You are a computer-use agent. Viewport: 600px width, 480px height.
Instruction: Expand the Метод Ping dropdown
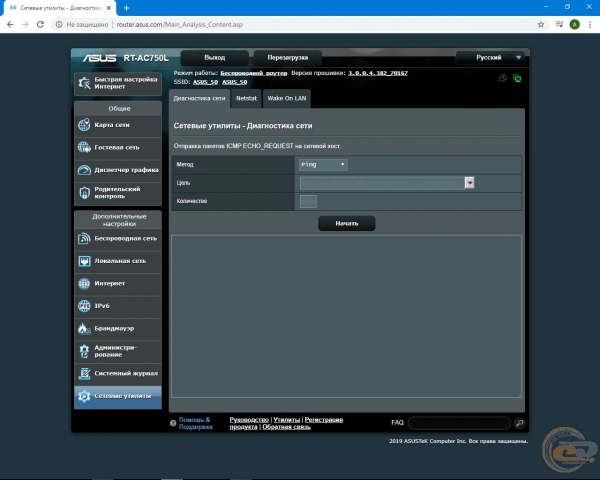pyautogui.click(x=323, y=164)
